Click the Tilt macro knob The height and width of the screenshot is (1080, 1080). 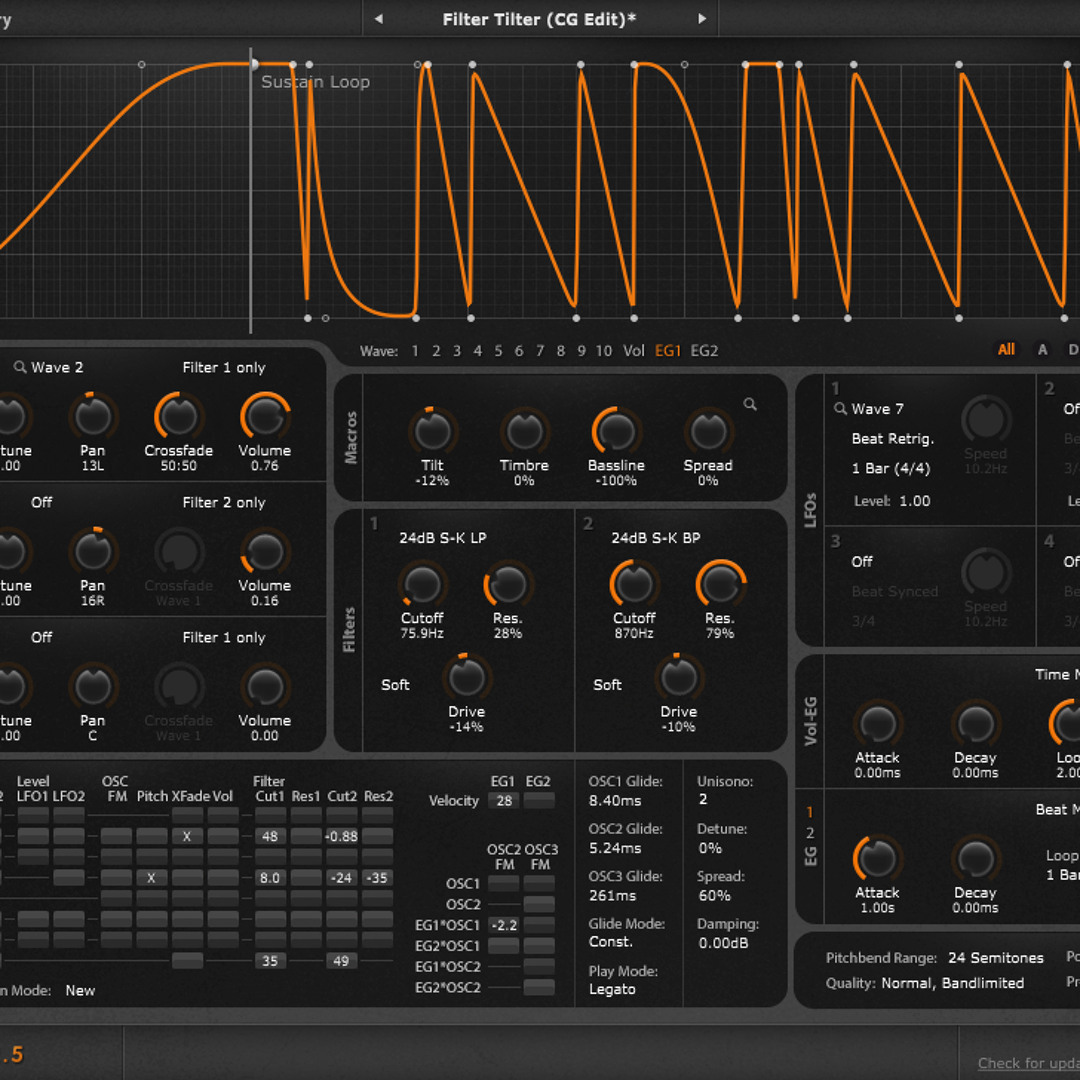[x=432, y=431]
